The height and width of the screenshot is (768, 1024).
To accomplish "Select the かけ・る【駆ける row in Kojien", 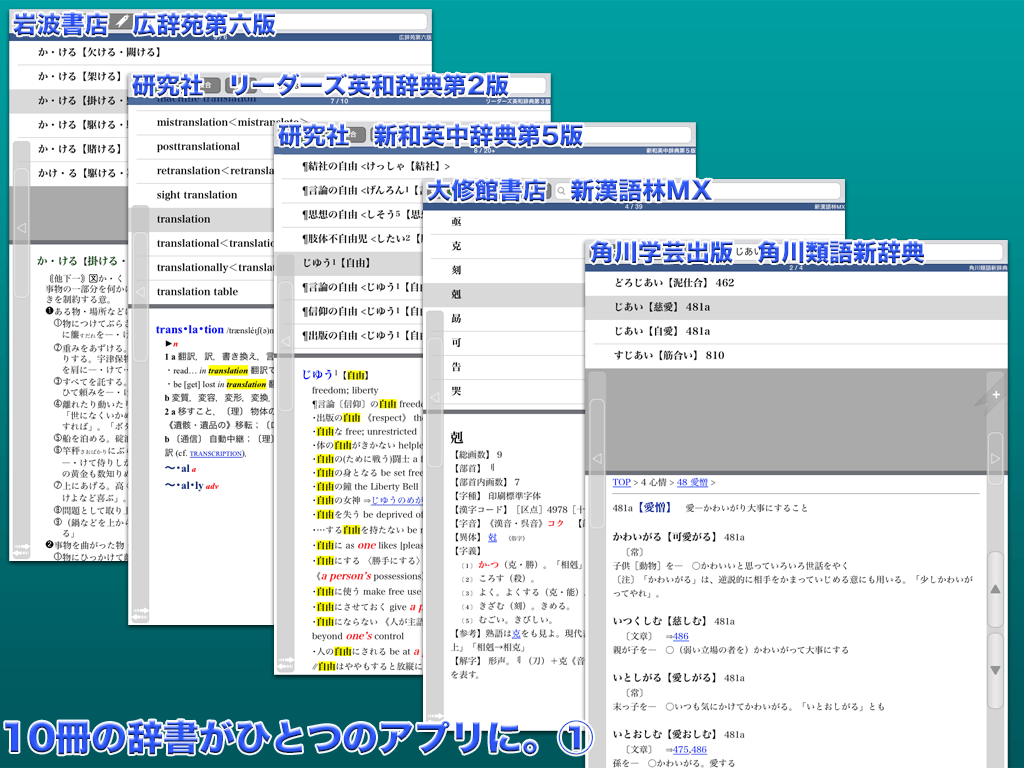I will (x=69, y=173).
